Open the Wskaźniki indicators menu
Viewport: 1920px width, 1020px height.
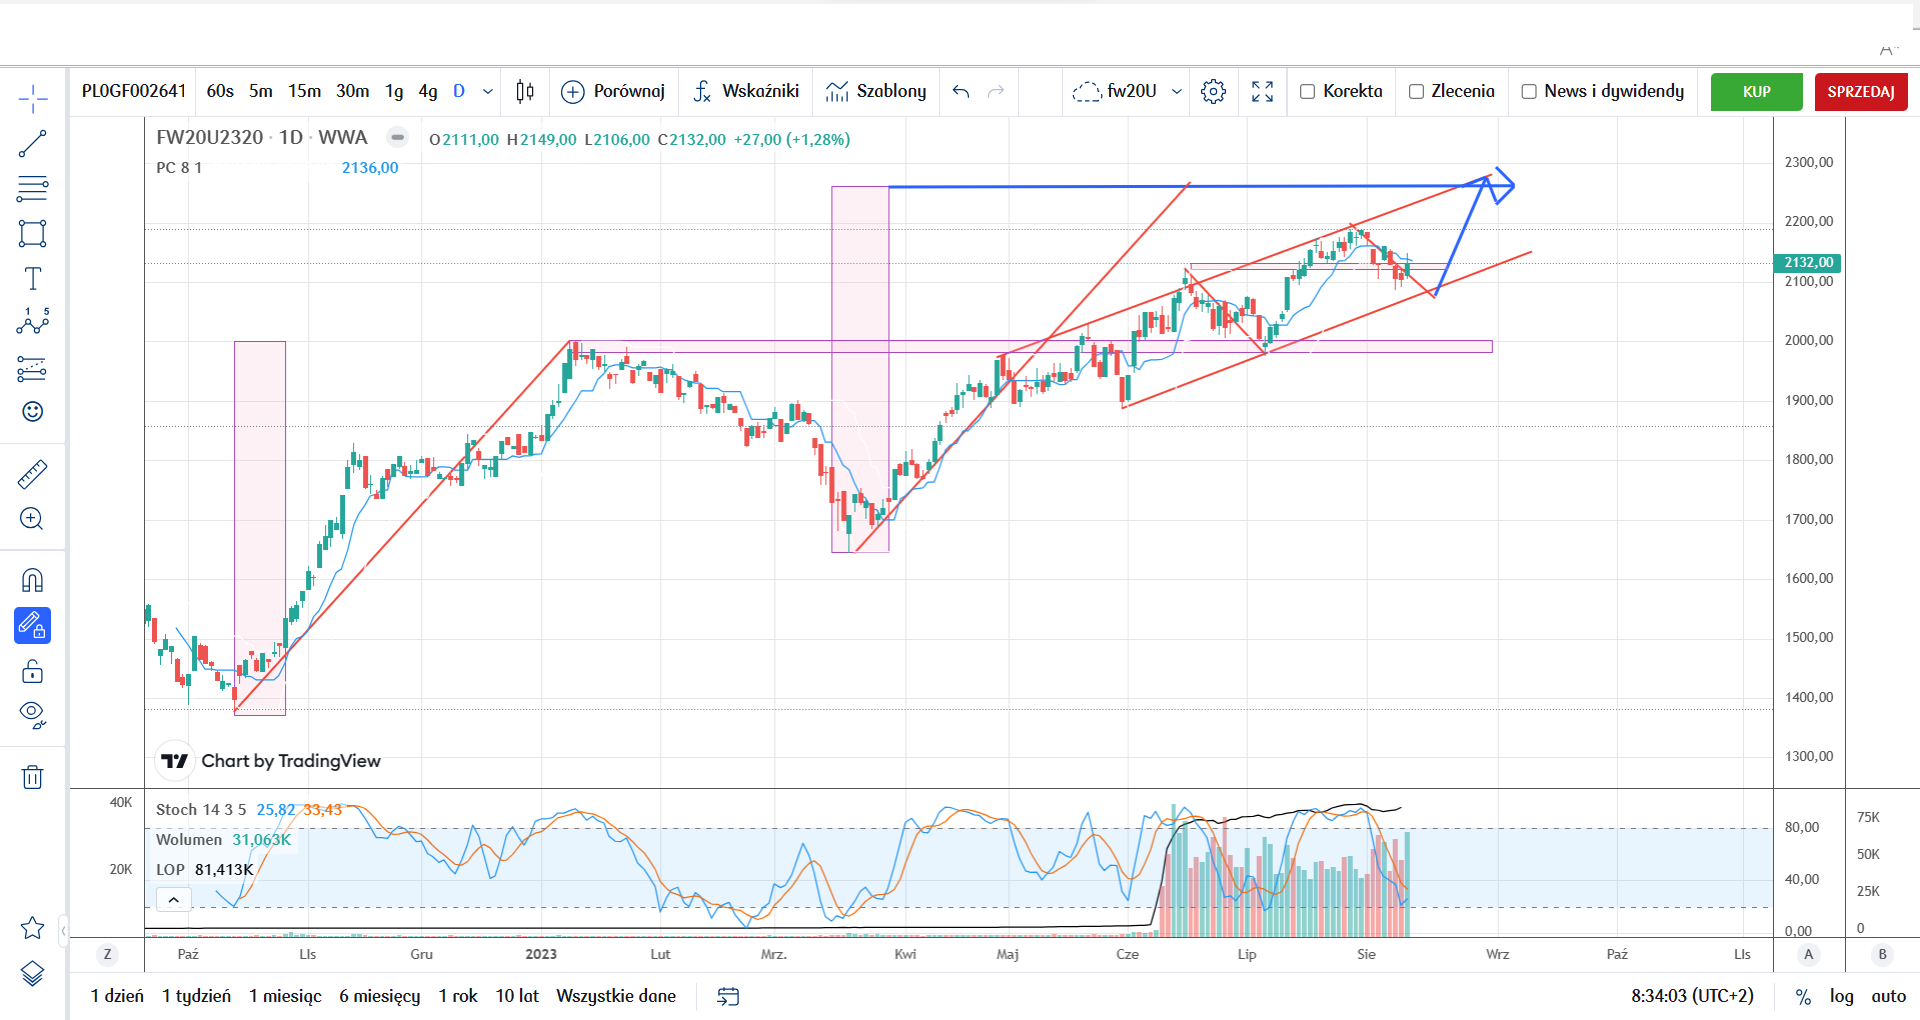click(x=746, y=92)
